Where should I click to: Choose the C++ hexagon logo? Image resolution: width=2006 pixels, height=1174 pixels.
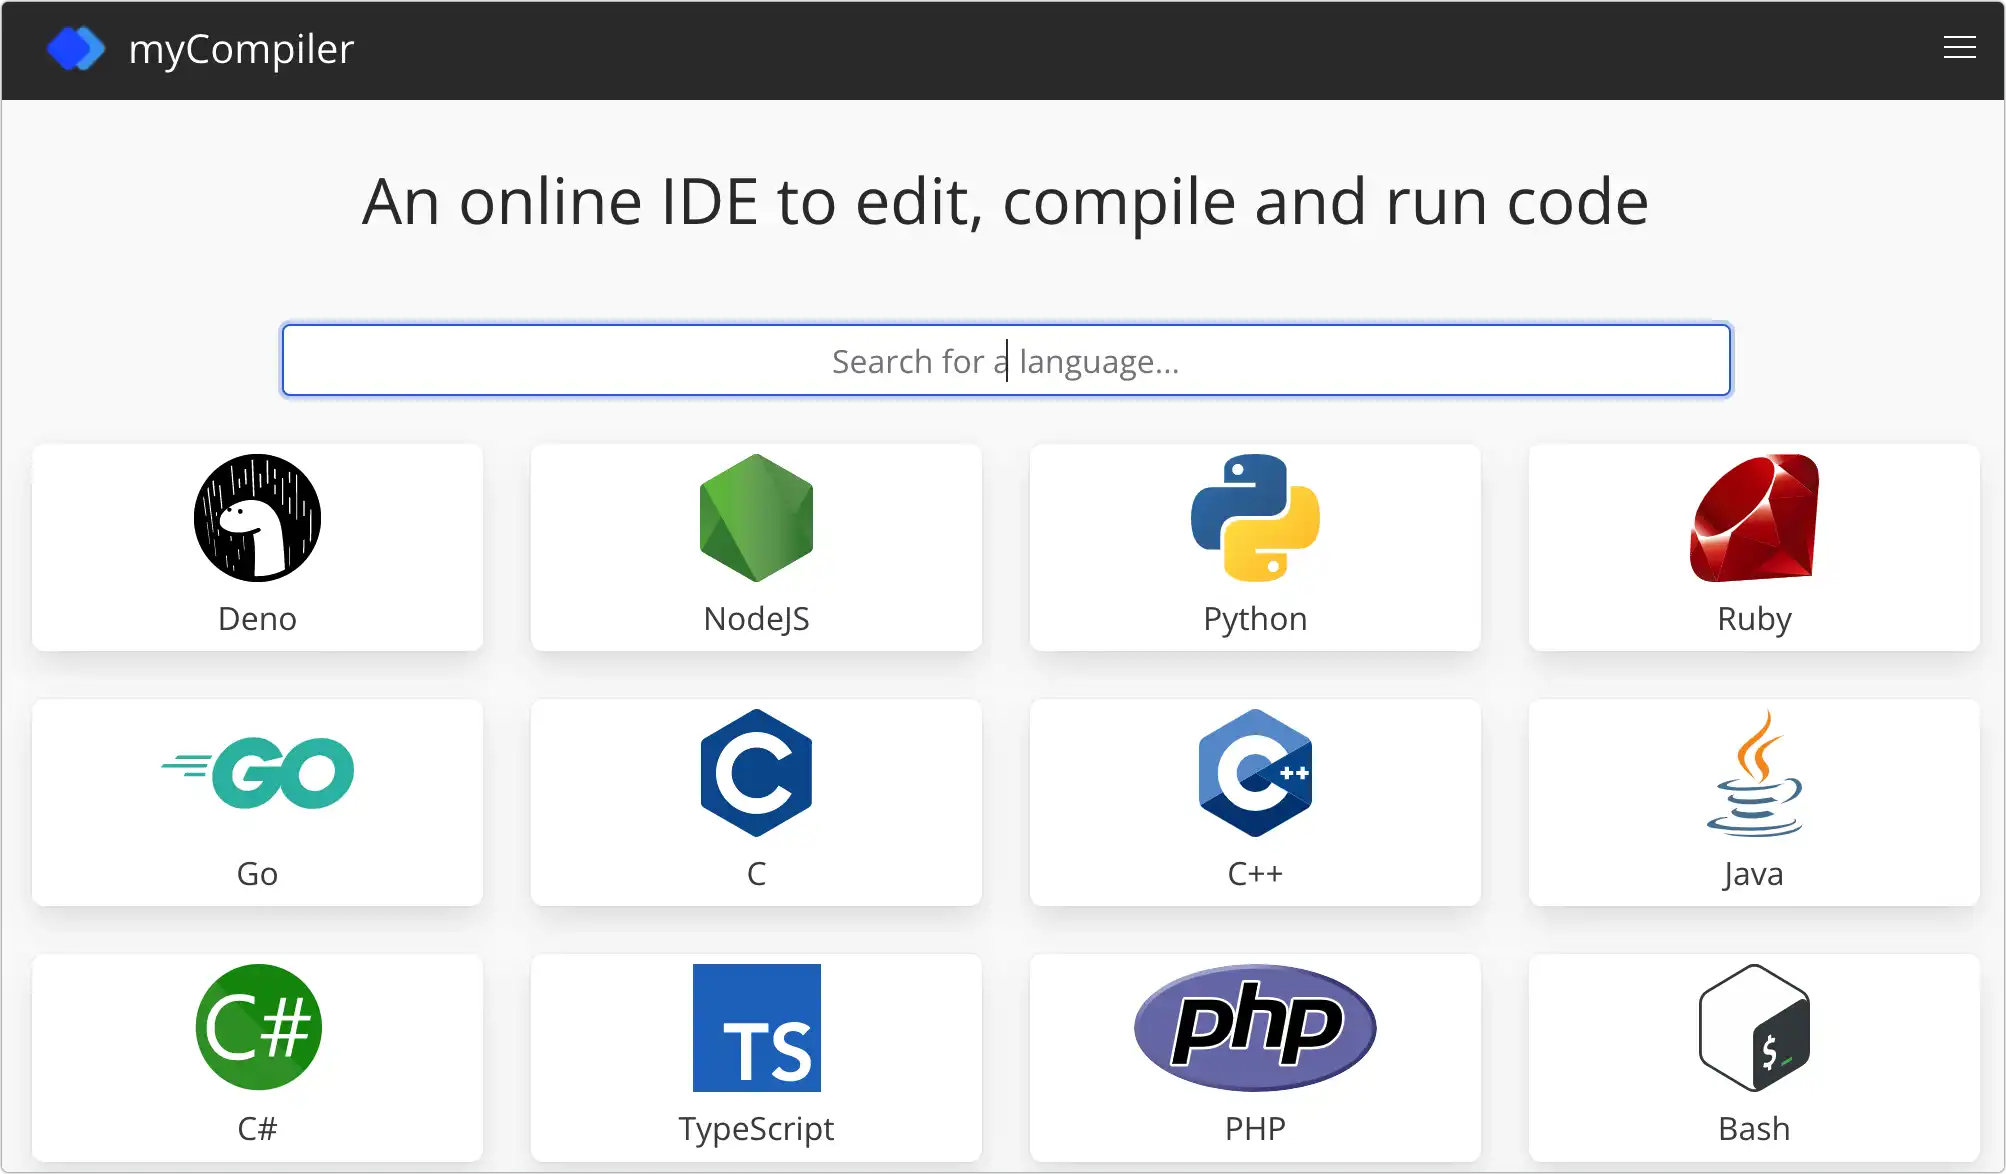click(1255, 773)
